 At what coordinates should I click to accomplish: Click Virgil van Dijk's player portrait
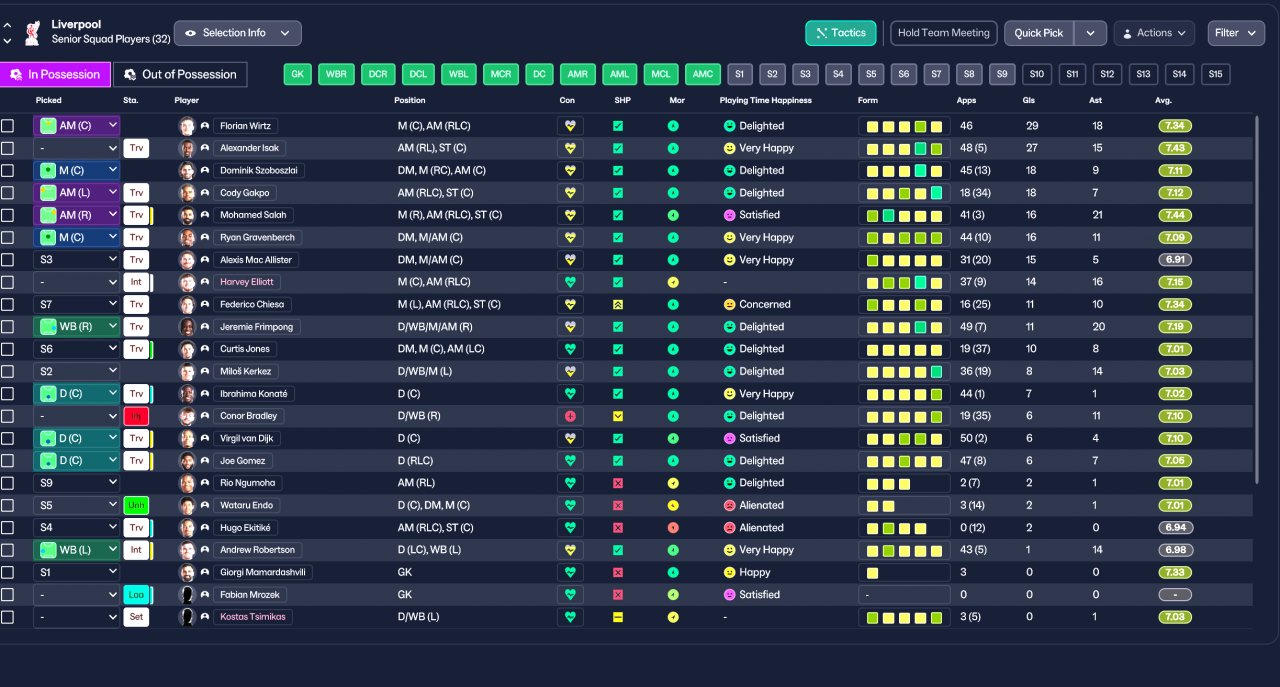coord(186,438)
